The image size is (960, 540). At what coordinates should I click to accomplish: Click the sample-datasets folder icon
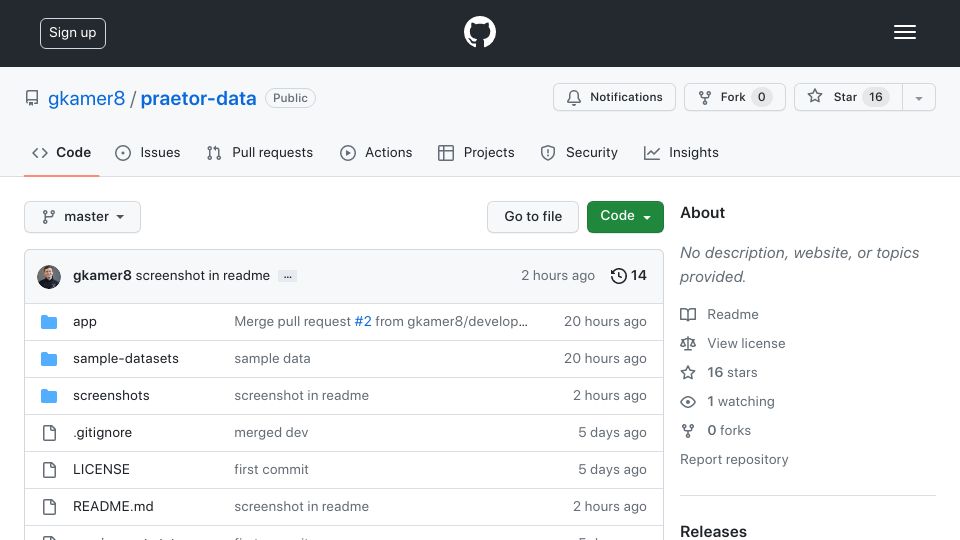49,359
